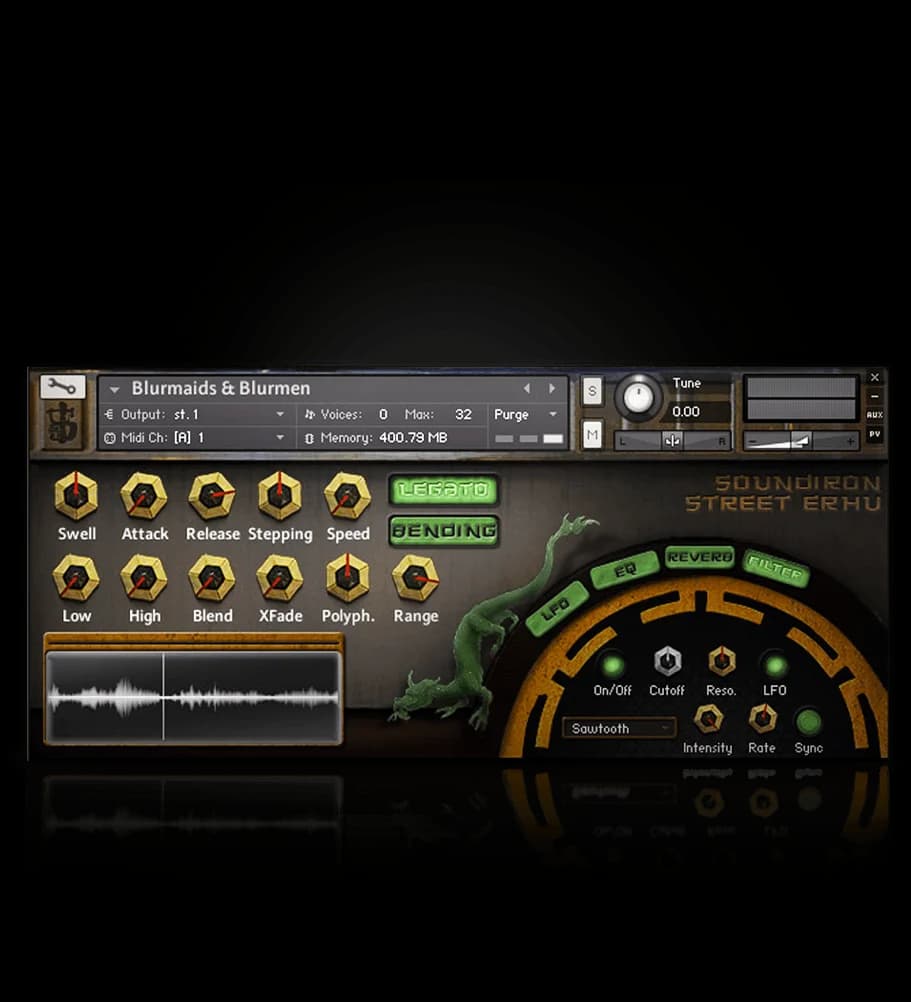Screen dimensions: 911x1002
Task: Switch to the Reverb tab
Action: point(700,557)
